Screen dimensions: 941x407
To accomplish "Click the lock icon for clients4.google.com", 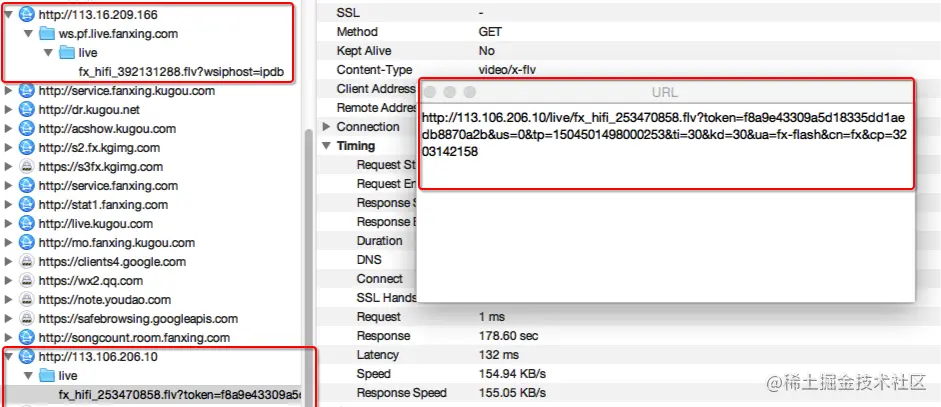I will coord(26,262).
